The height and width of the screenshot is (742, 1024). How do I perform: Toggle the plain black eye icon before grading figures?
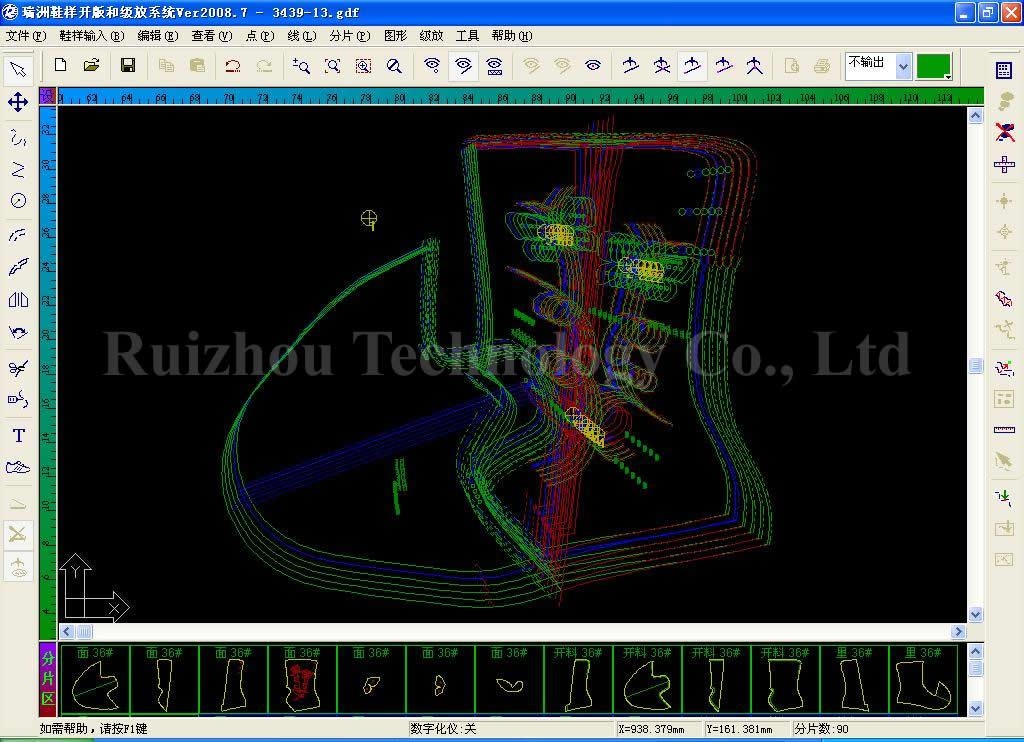coord(593,65)
